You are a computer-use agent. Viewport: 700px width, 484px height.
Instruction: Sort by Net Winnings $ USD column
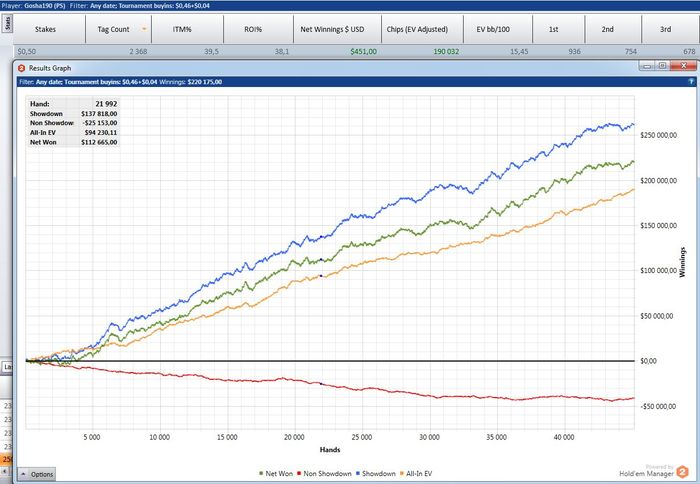[x=338, y=29]
